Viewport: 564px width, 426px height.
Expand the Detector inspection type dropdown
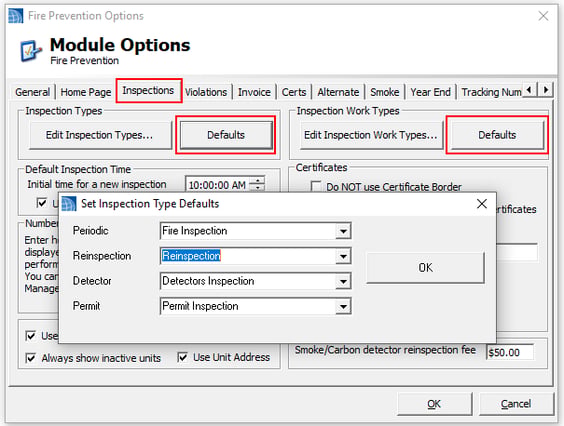(343, 281)
